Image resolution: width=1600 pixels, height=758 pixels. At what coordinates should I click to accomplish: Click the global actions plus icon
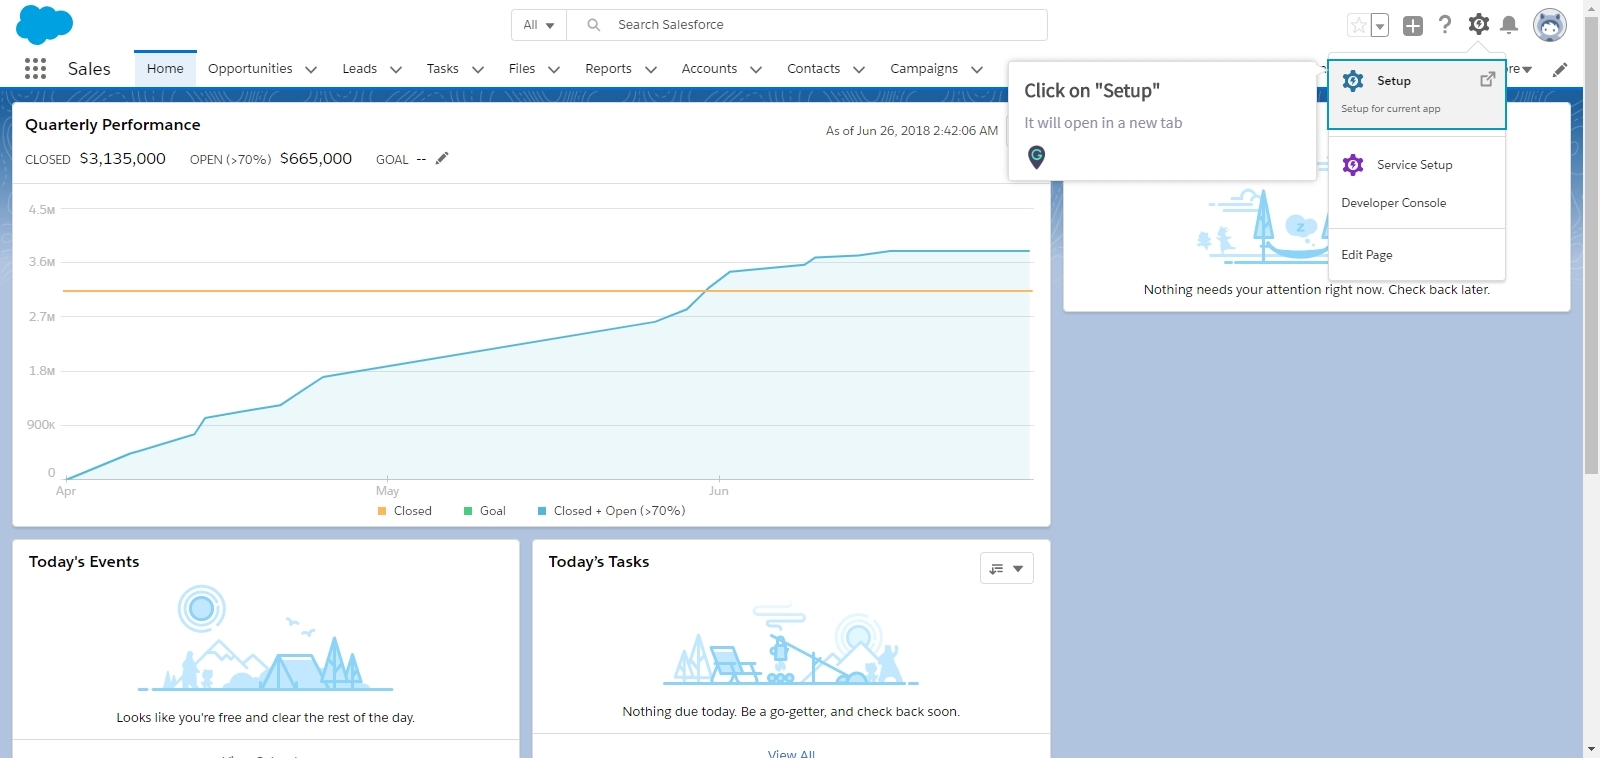[x=1413, y=26]
